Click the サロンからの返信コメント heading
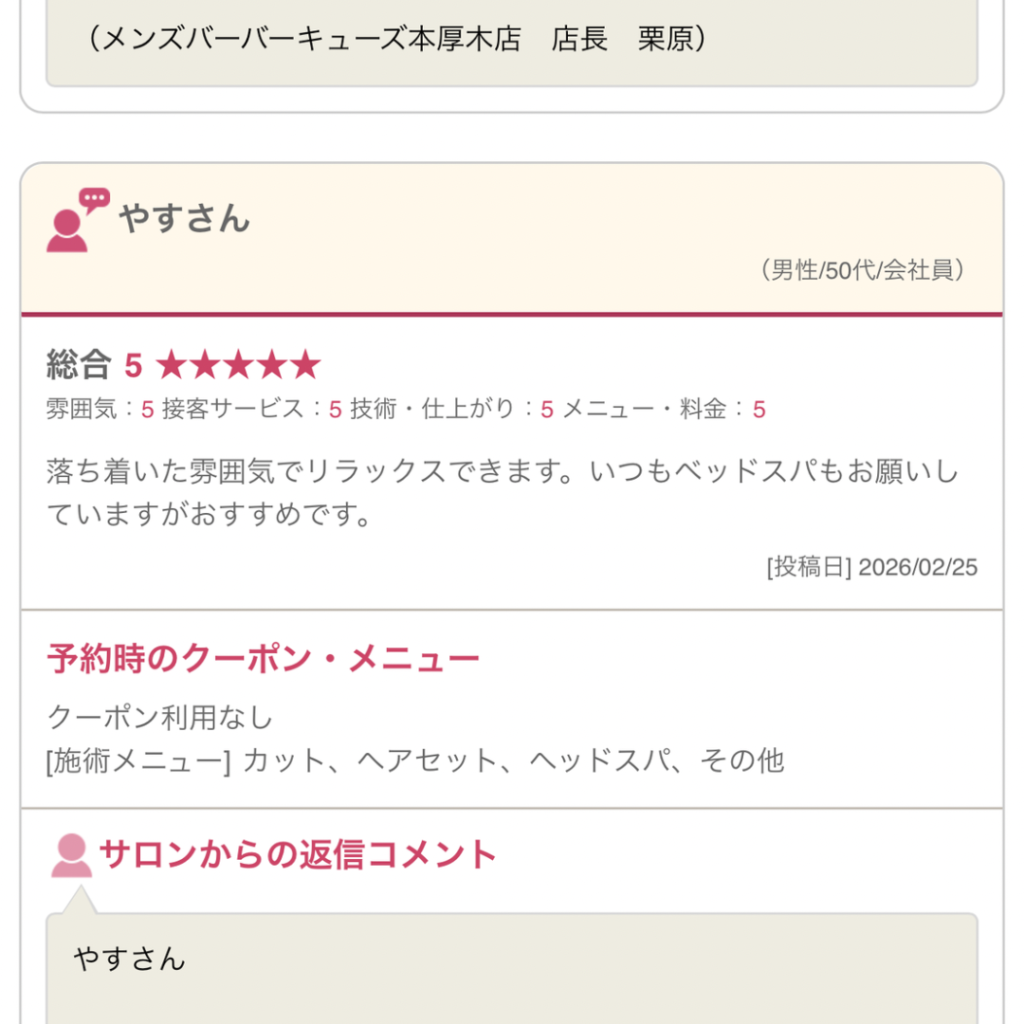The image size is (1024, 1024). click(298, 855)
